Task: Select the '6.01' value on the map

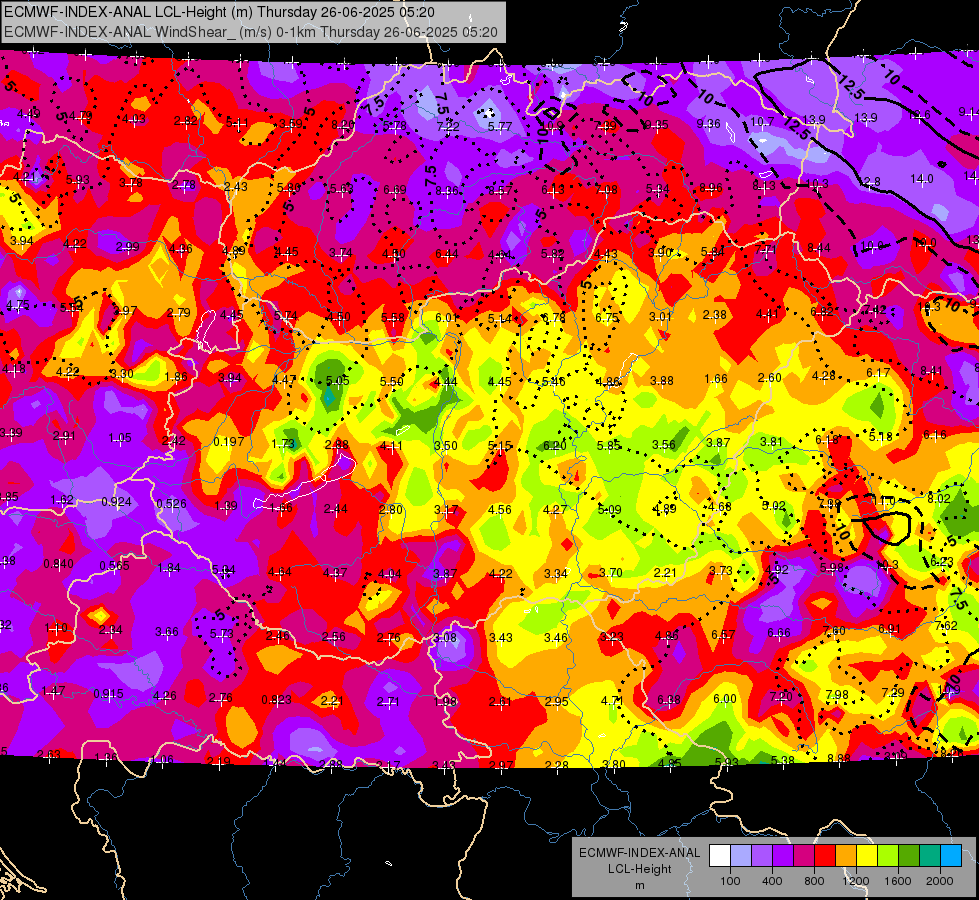Action: [447, 317]
